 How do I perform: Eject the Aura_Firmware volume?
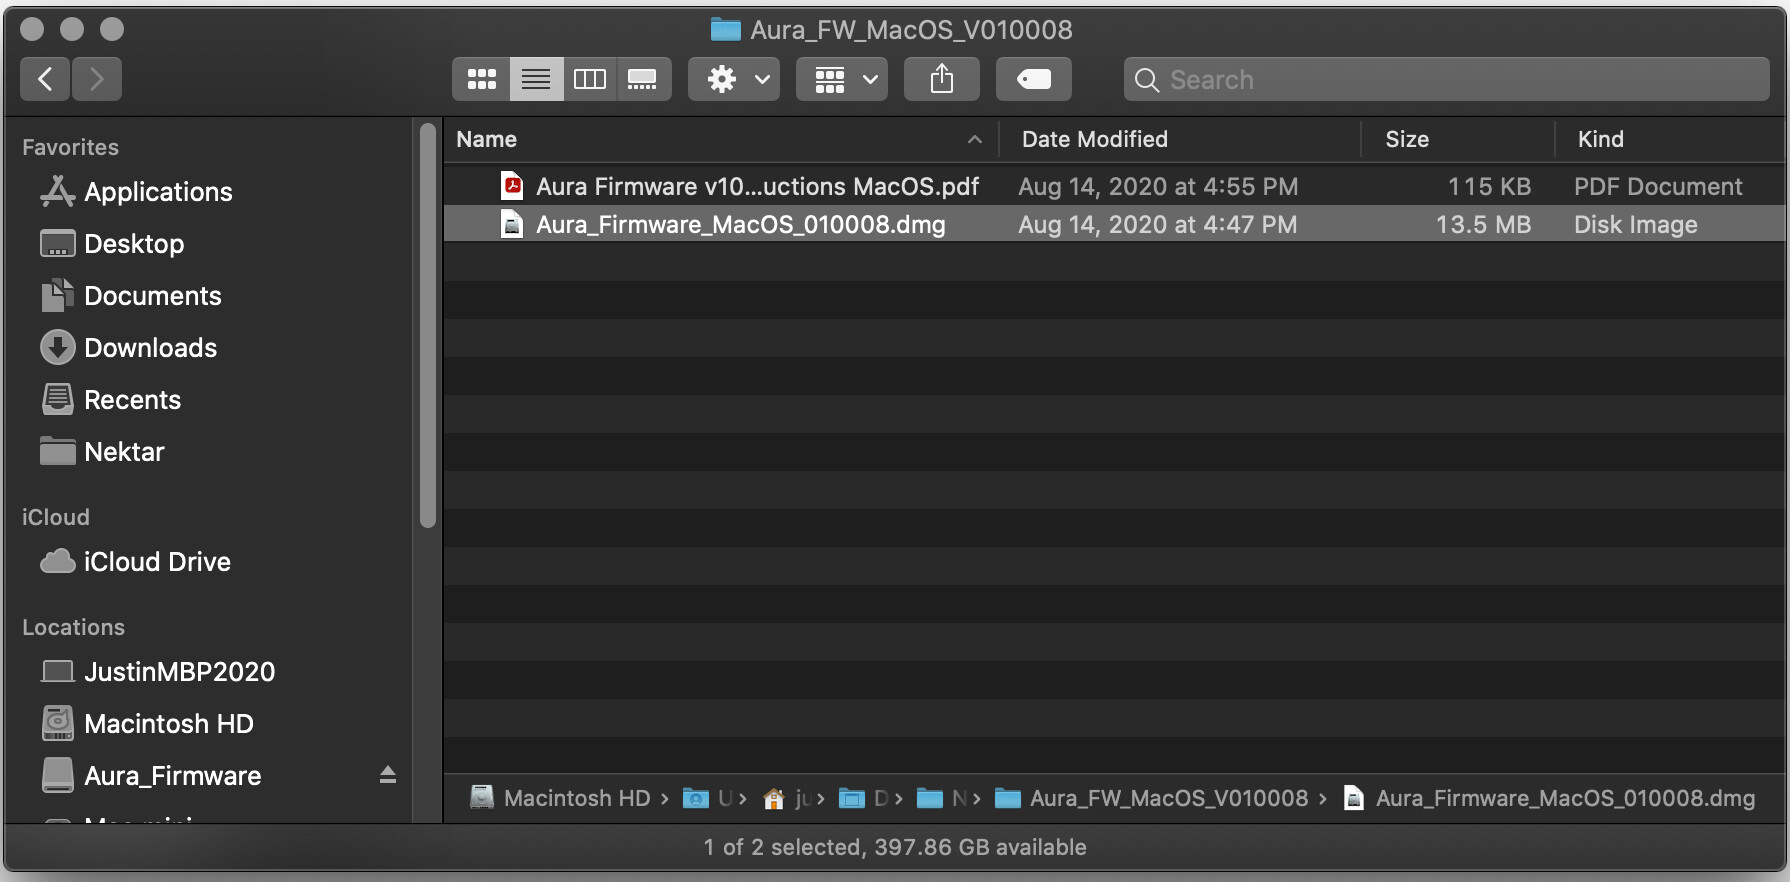(x=388, y=775)
